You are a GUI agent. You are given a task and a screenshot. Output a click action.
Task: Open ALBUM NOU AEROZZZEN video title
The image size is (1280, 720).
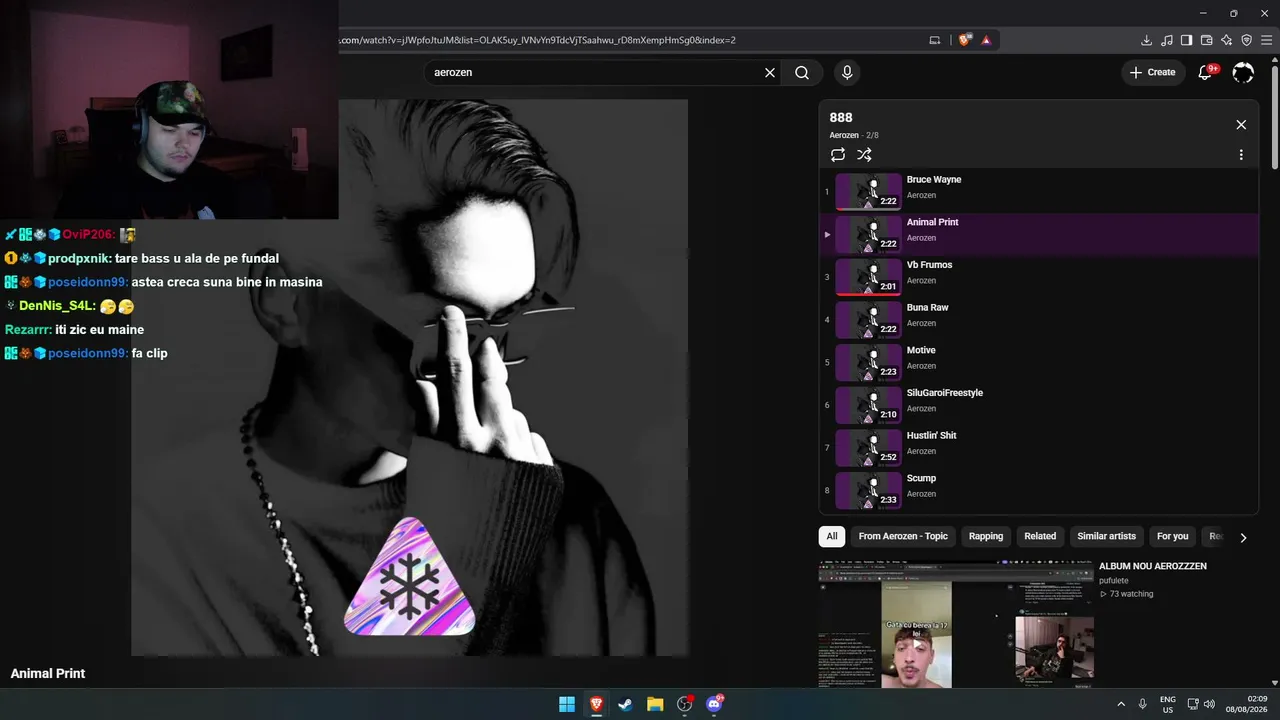(x=1153, y=566)
